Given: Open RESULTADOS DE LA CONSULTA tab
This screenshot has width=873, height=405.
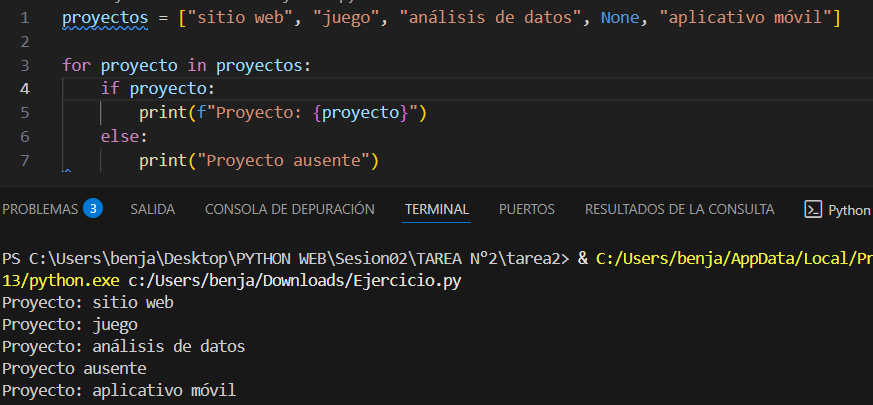Looking at the screenshot, I should pyautogui.click(x=679, y=209).
